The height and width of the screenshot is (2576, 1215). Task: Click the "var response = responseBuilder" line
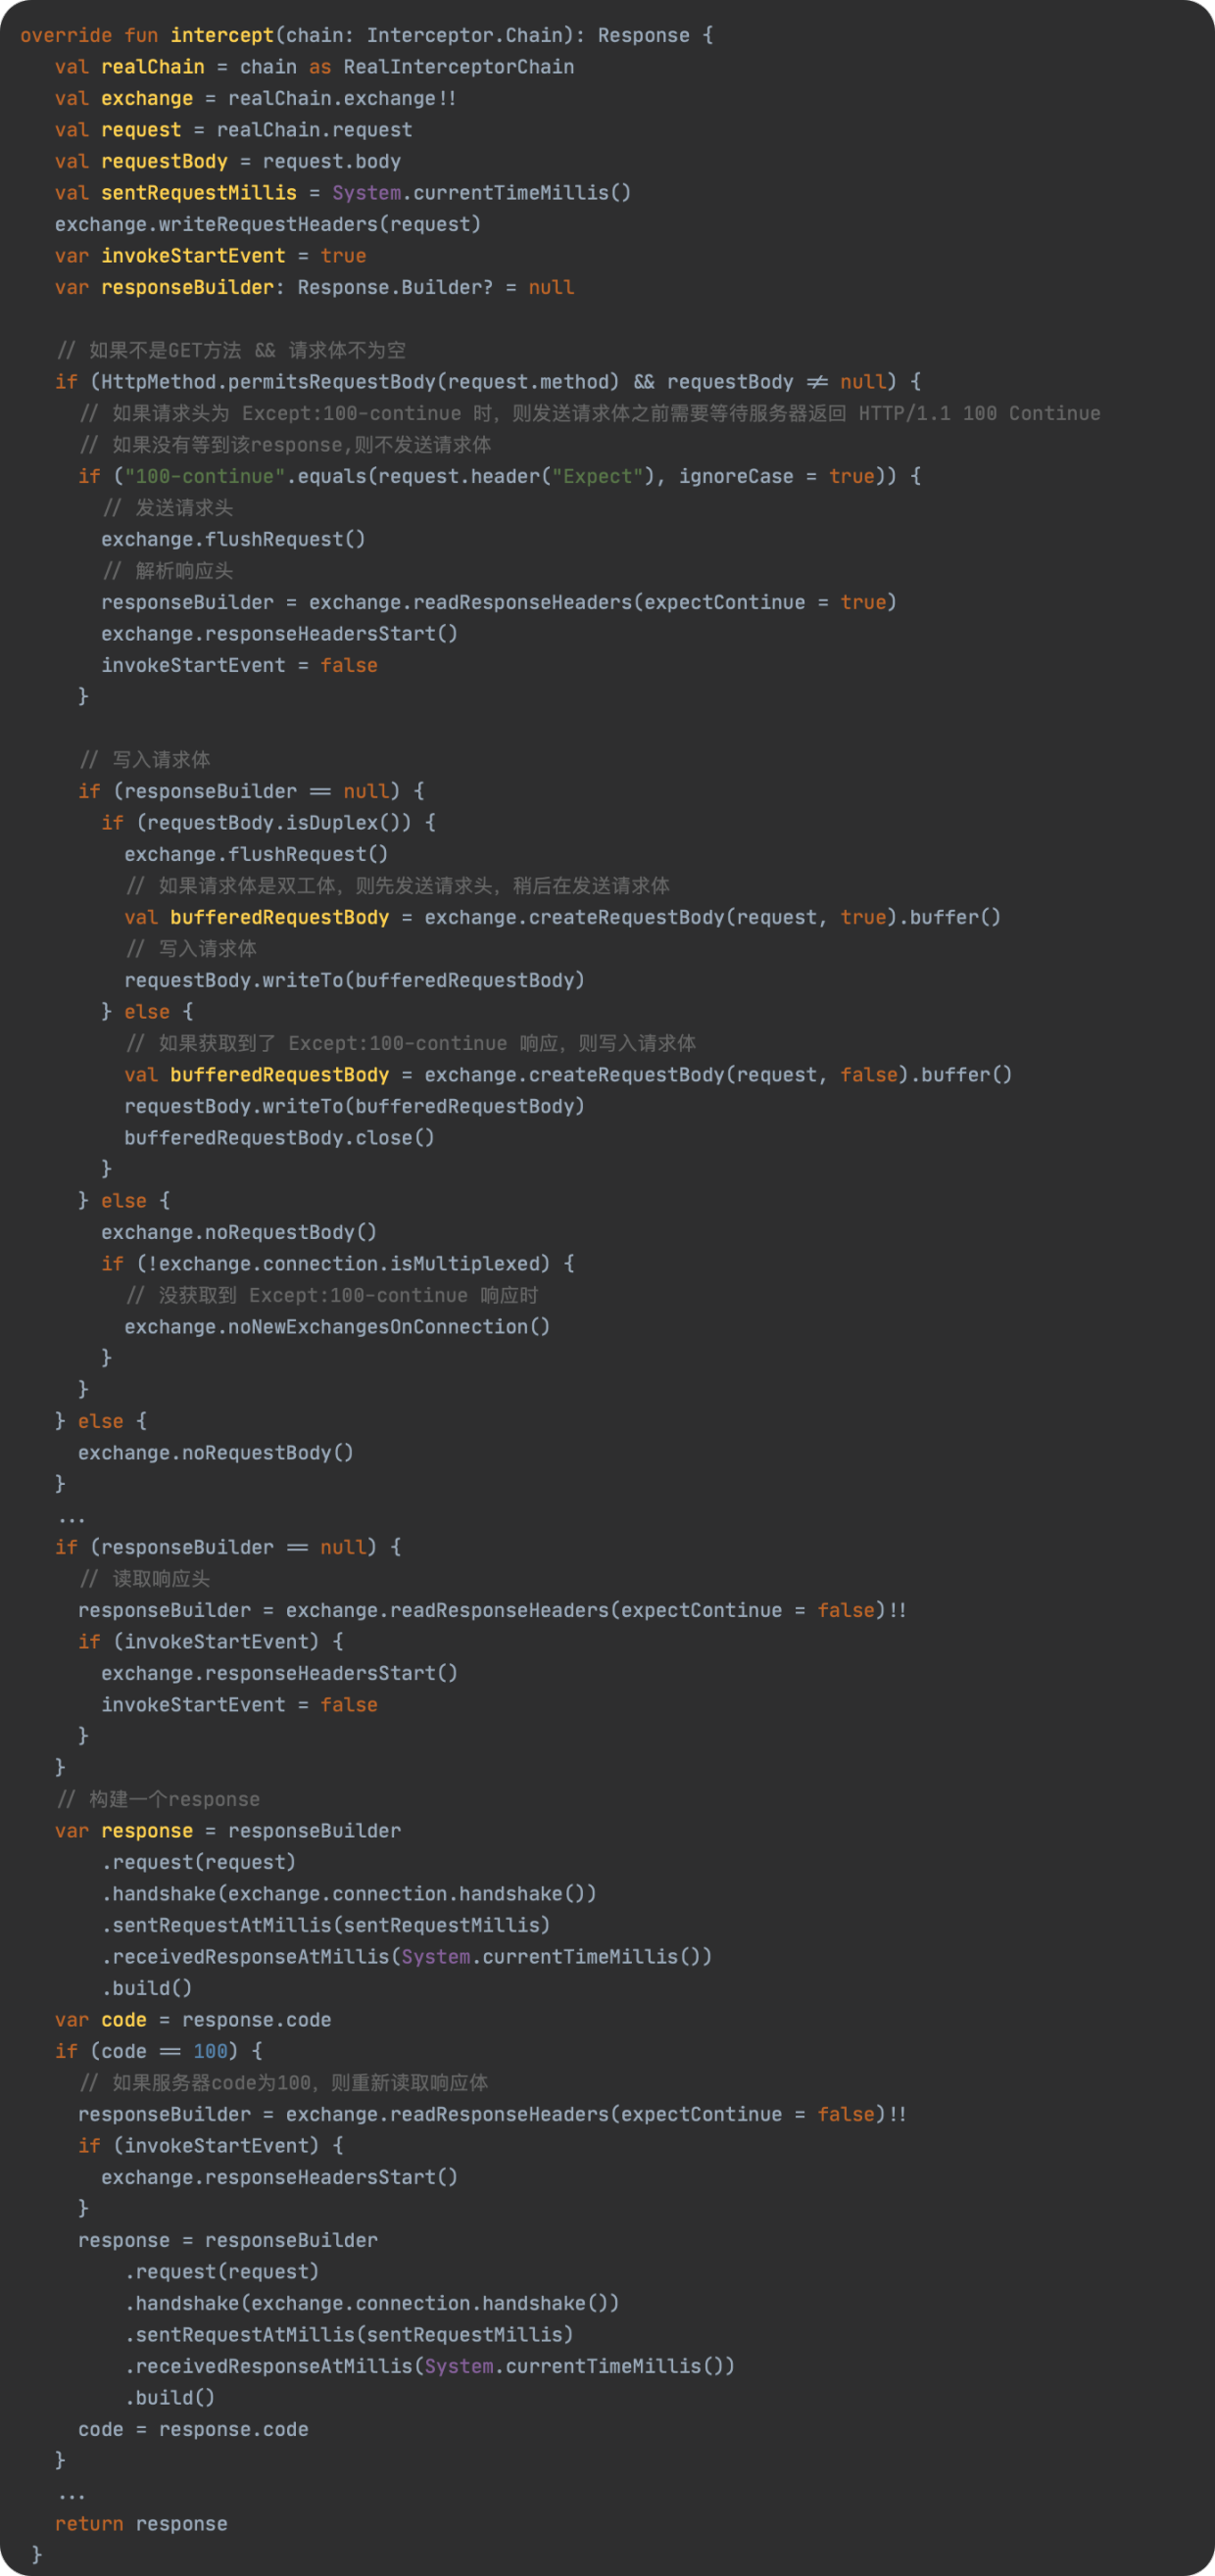coord(228,1831)
